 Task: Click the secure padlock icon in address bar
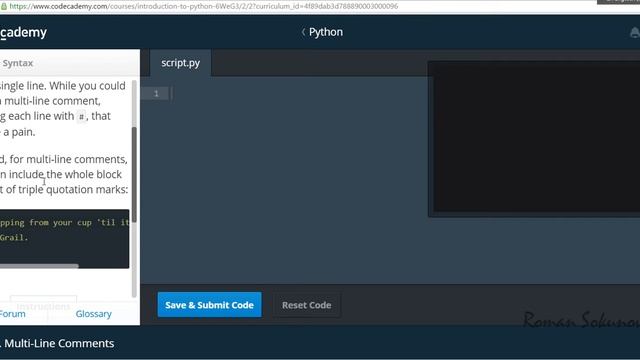pyautogui.click(x=4, y=6)
